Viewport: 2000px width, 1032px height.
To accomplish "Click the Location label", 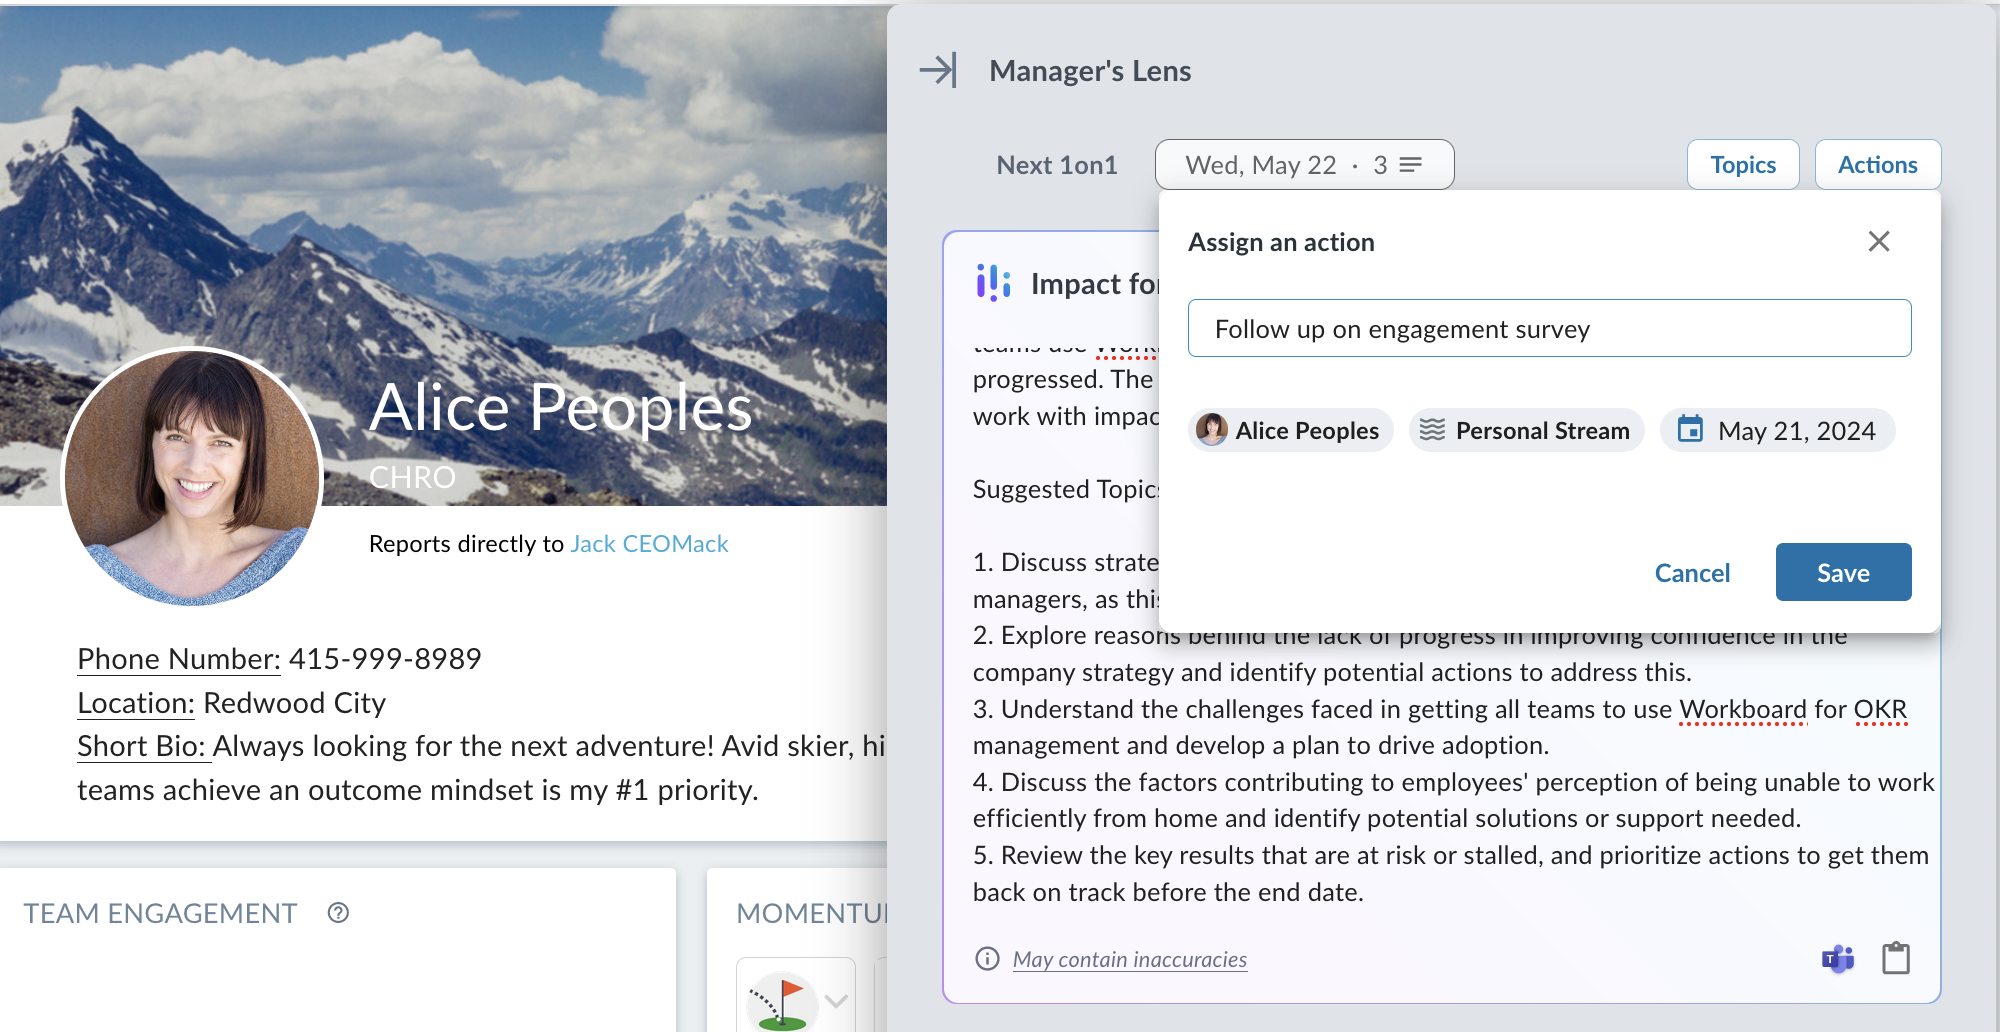I will (x=136, y=702).
